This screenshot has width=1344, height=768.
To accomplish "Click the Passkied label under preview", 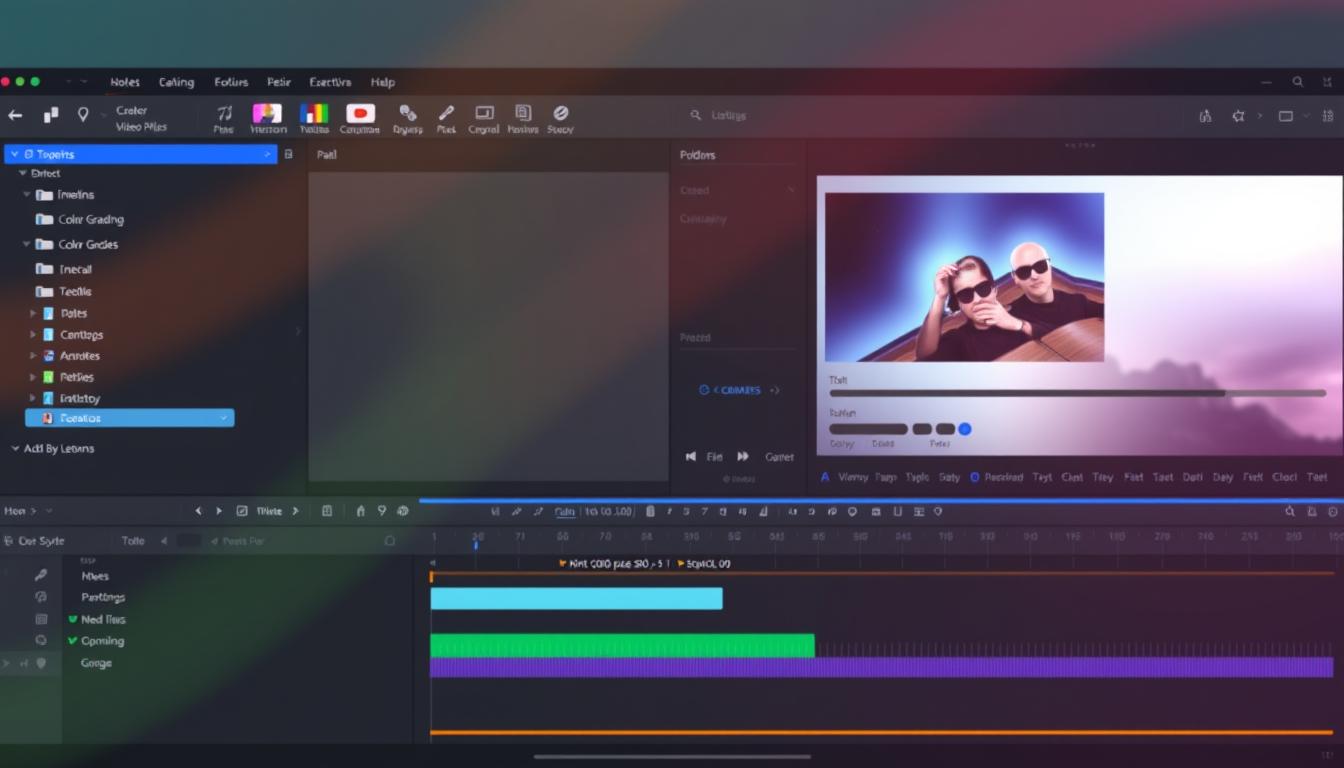I will pos(1003,477).
